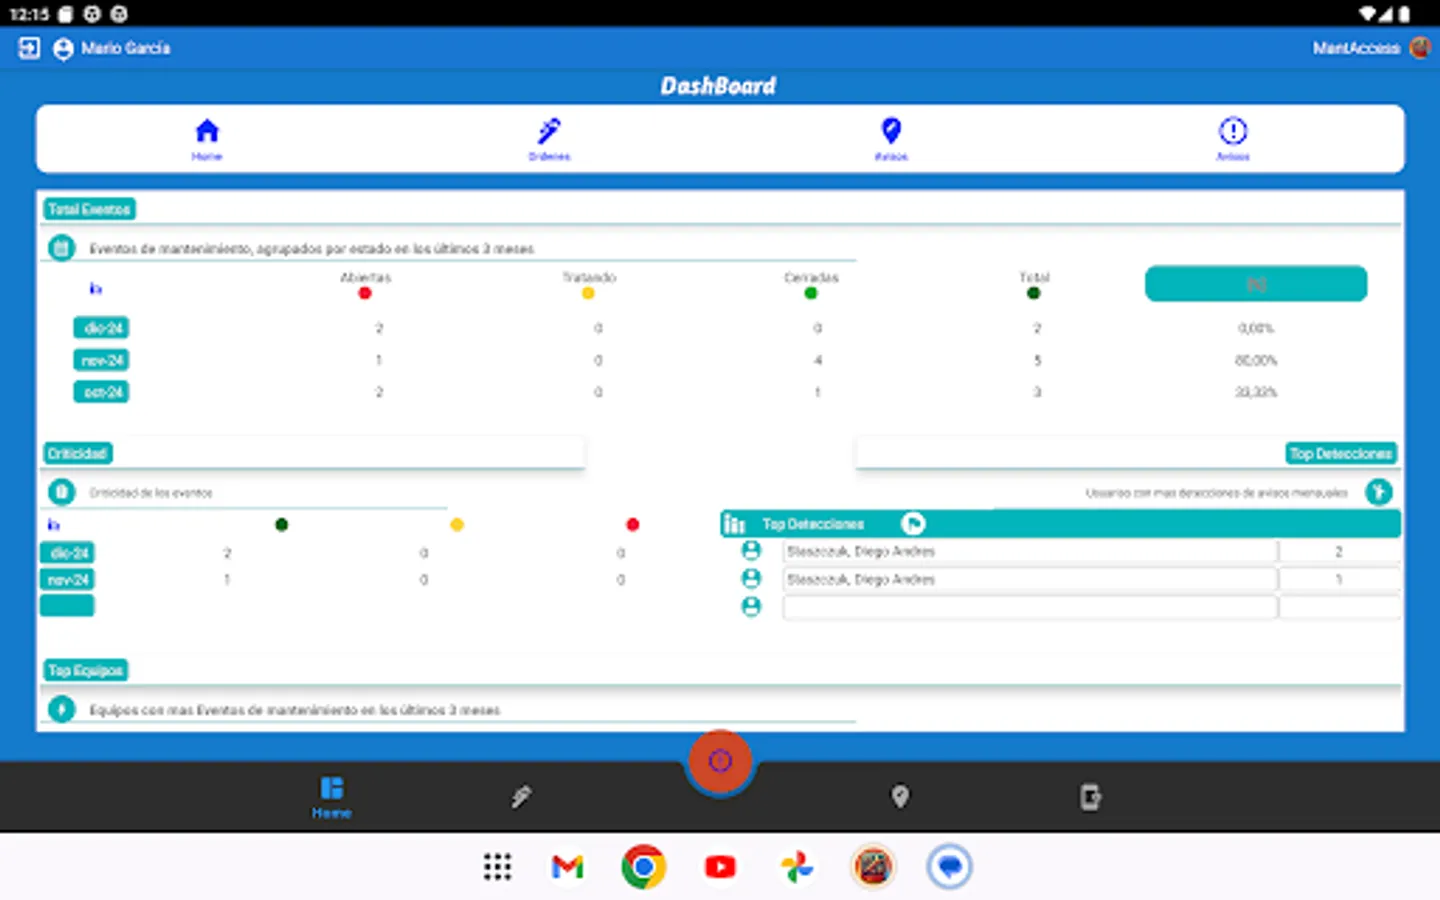
Task: Select the bar chart icon next to Top Detecciones
Action: pyautogui.click(x=735, y=523)
